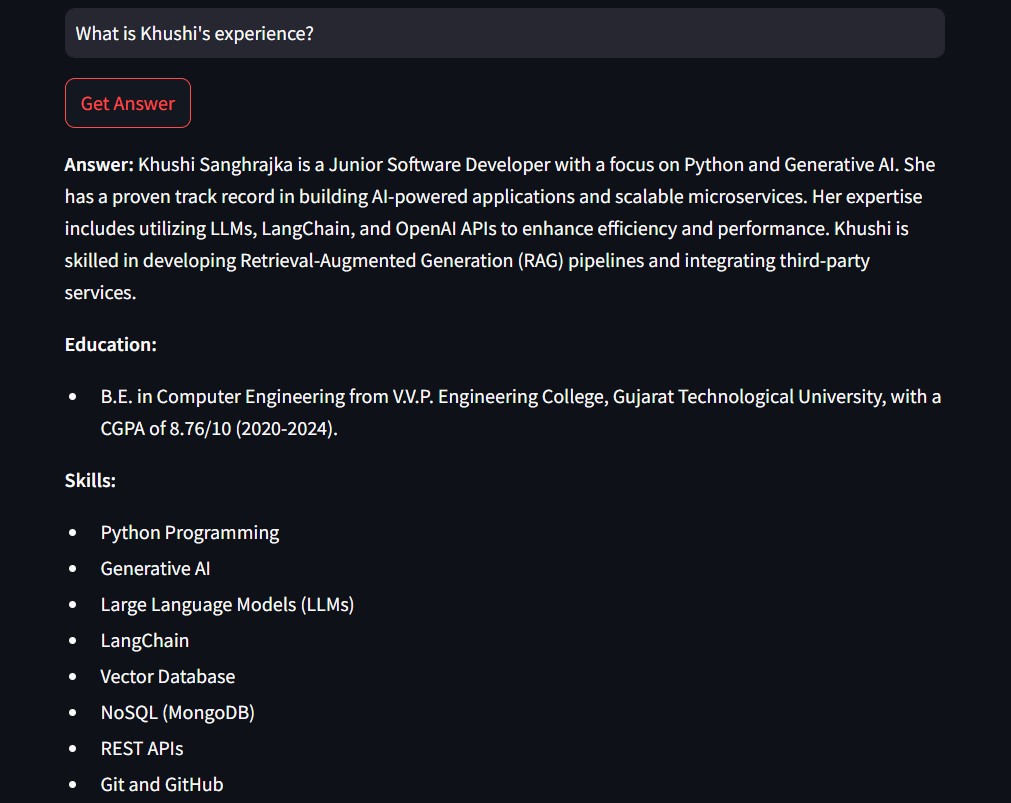This screenshot has height=803, width=1011.
Task: Select the Git and GitHub item
Action: (x=162, y=785)
